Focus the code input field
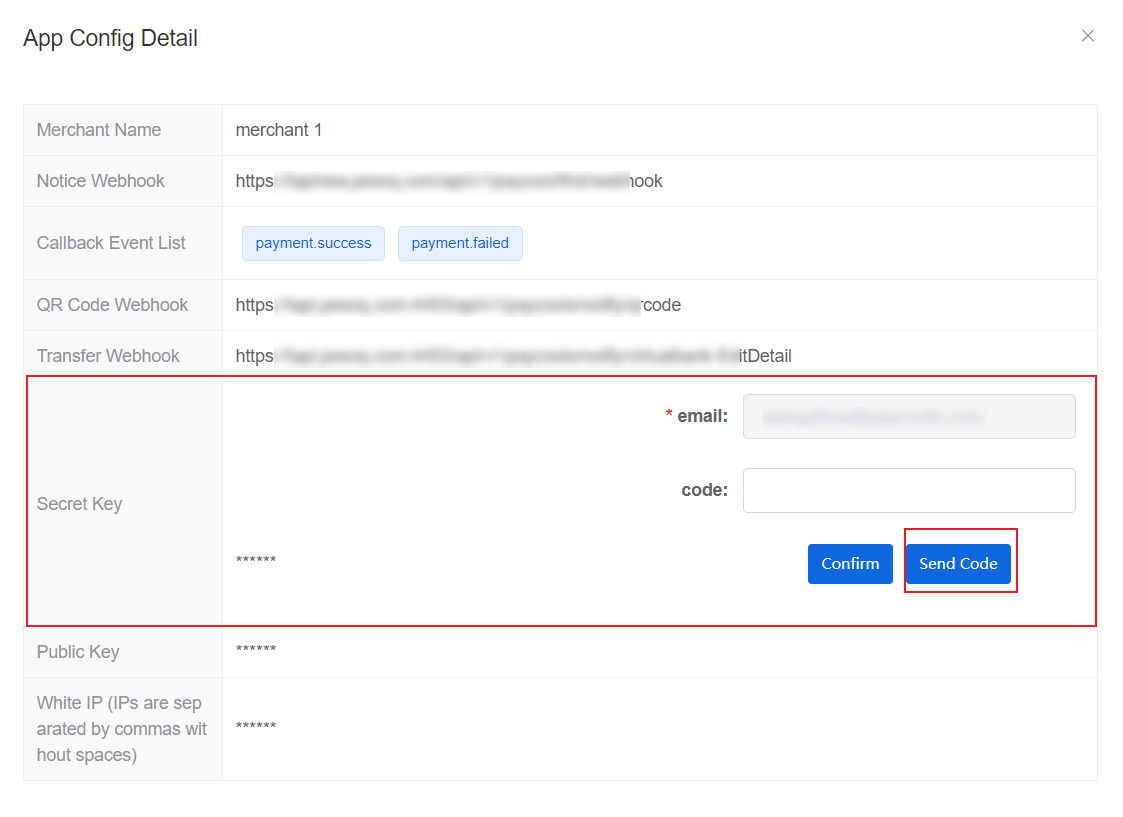The width and height of the screenshot is (1123, 817). (x=908, y=490)
